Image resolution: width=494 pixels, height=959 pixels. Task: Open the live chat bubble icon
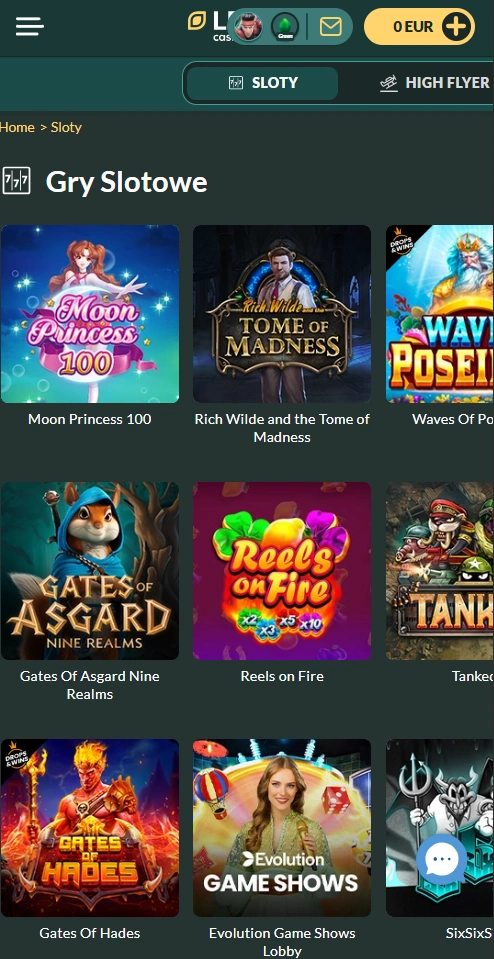click(x=441, y=859)
